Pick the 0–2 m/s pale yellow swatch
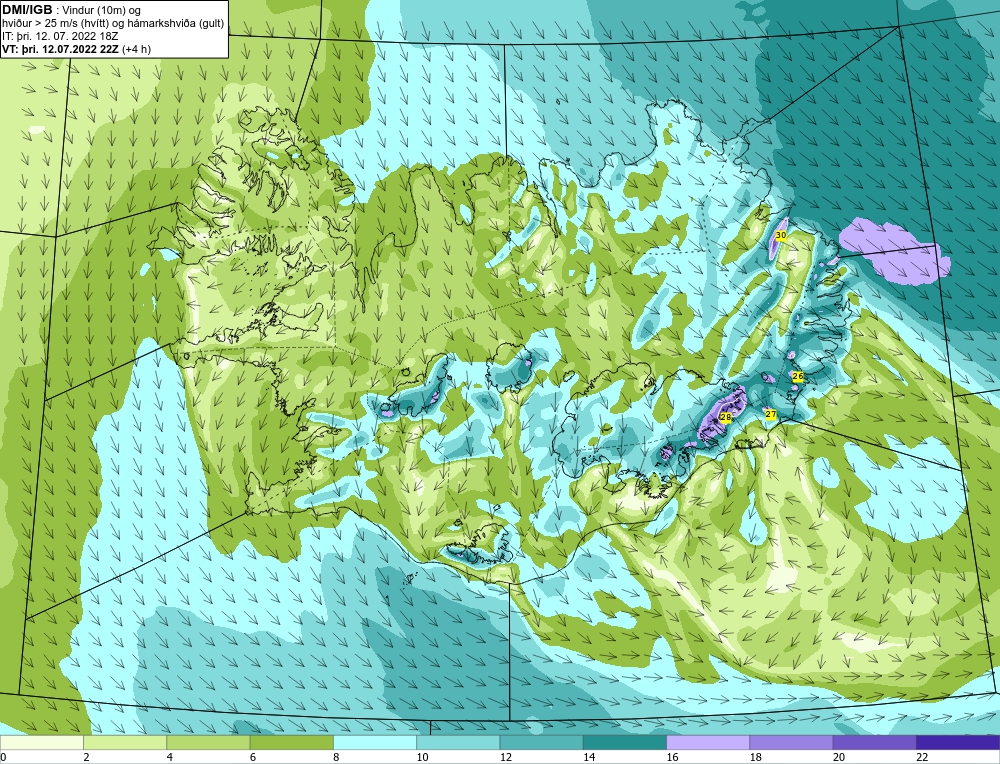Image resolution: width=1000 pixels, height=764 pixels. click(x=42, y=742)
